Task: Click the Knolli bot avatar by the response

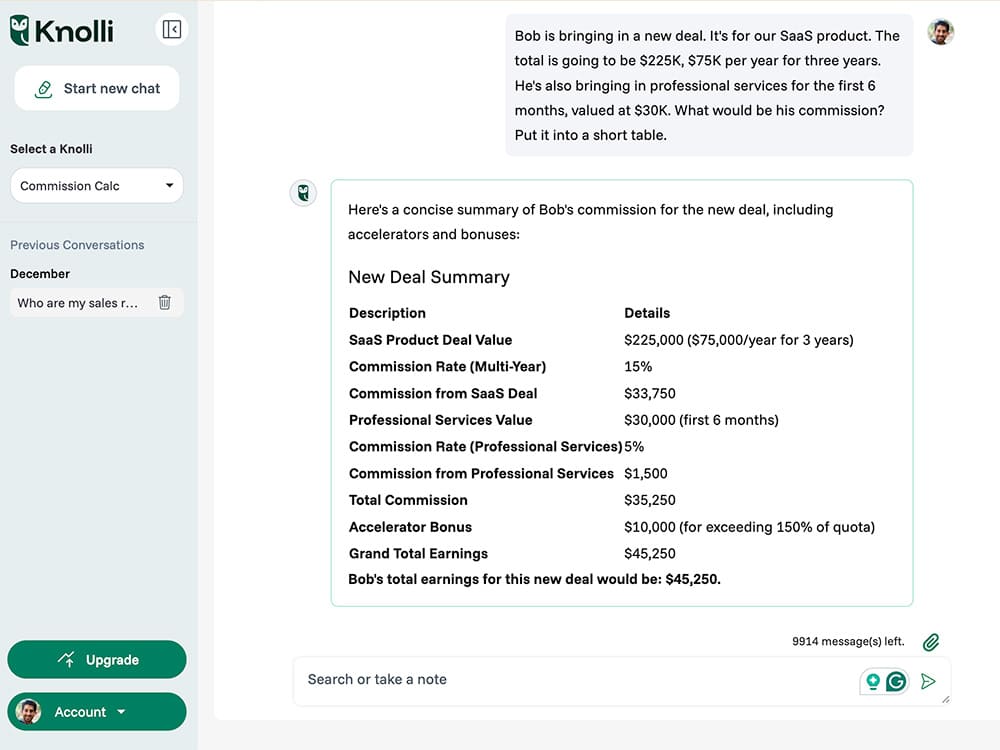Action: point(303,193)
